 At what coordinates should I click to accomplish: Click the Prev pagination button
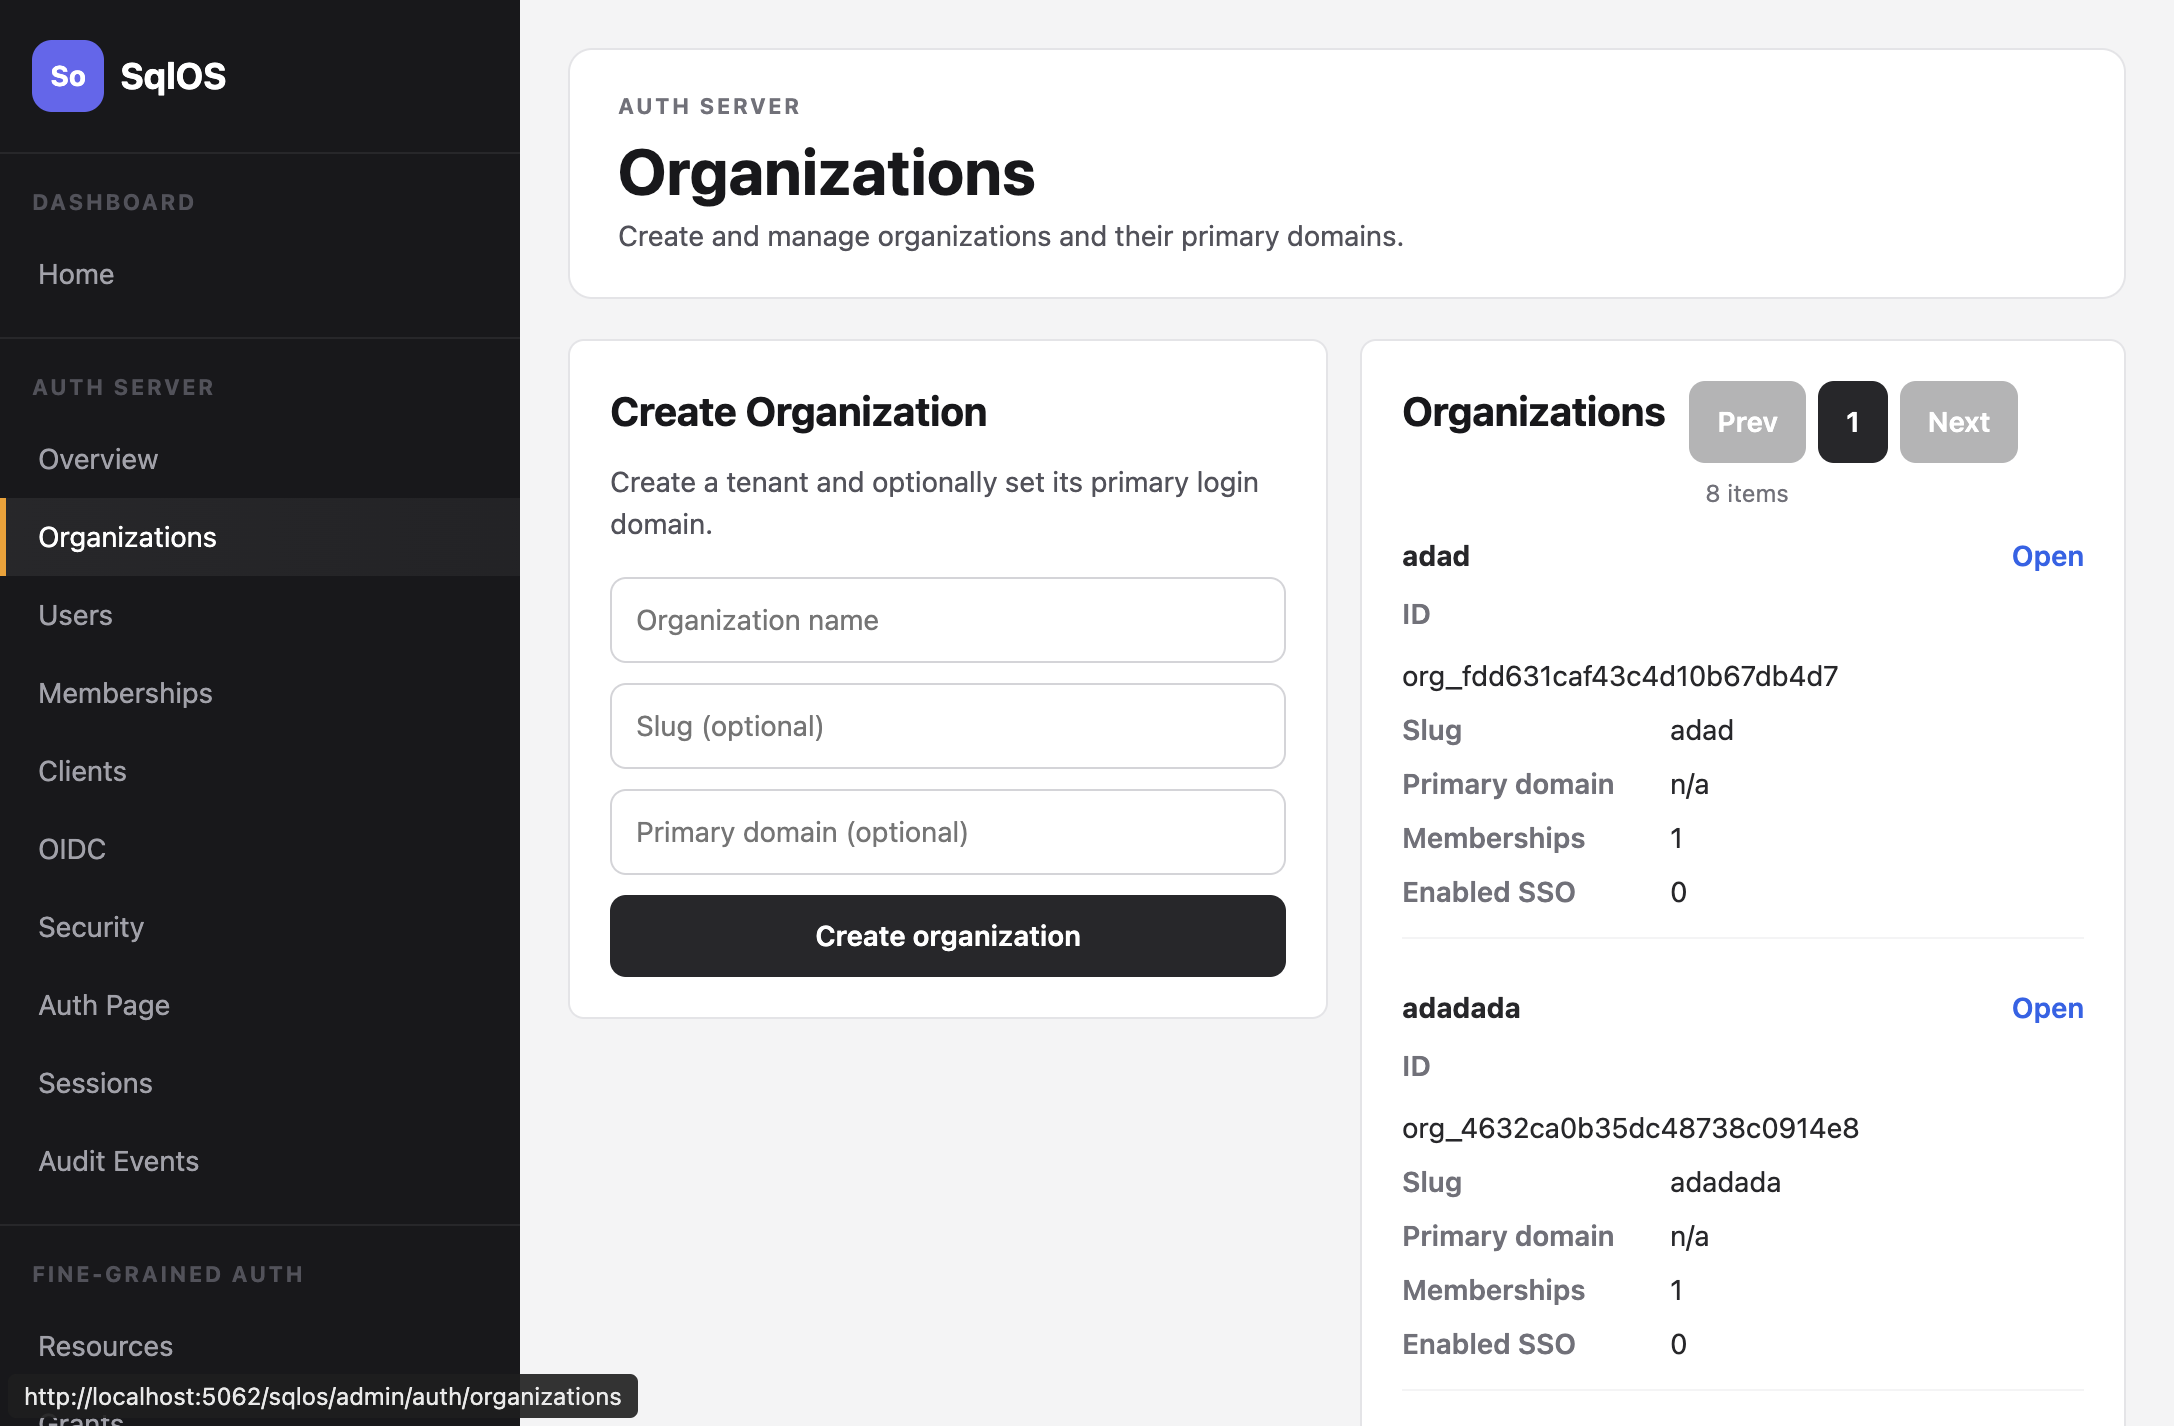pos(1746,422)
